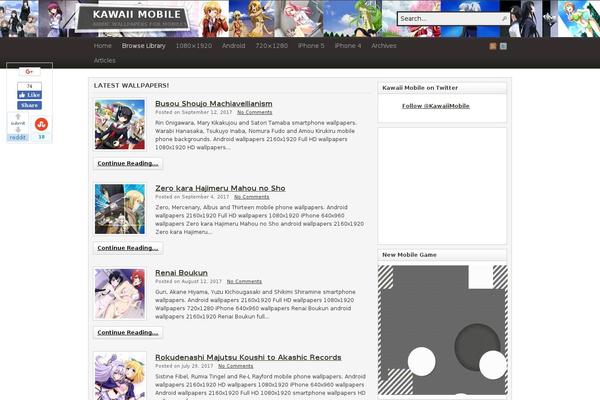Image resolution: width=600 pixels, height=400 pixels.
Task: Open comments for Renai Boukun post
Action: pyautogui.click(x=244, y=282)
